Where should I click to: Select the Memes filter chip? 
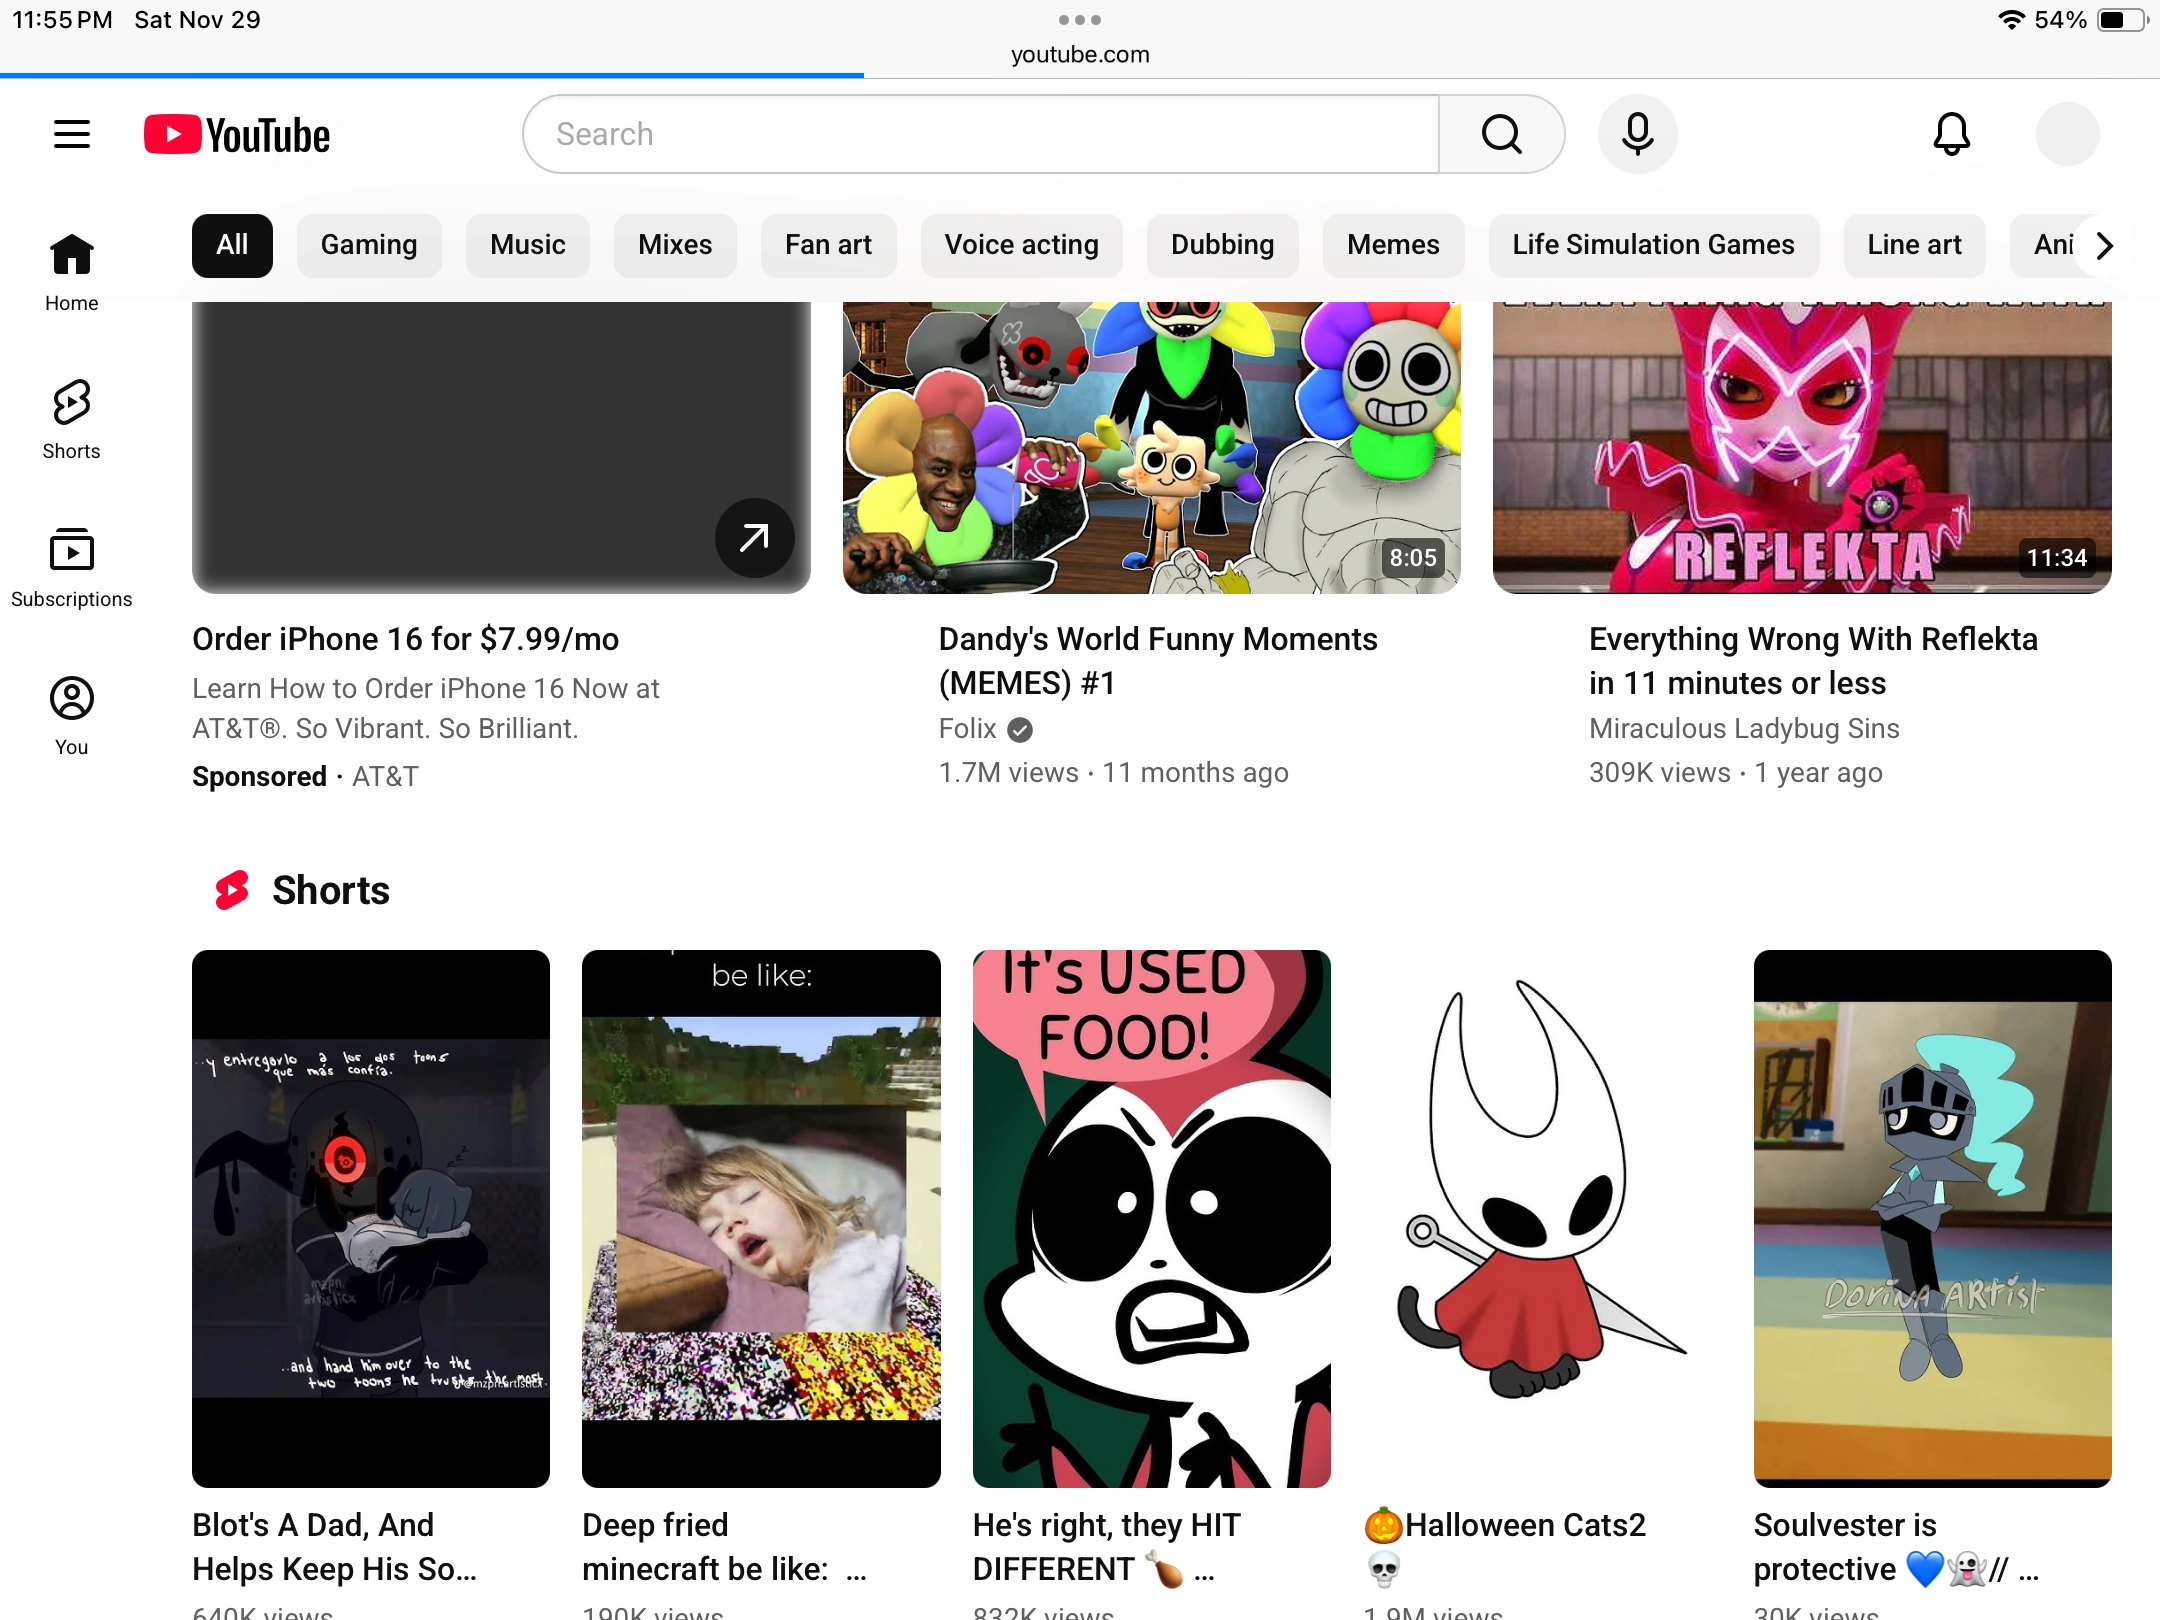[1393, 245]
